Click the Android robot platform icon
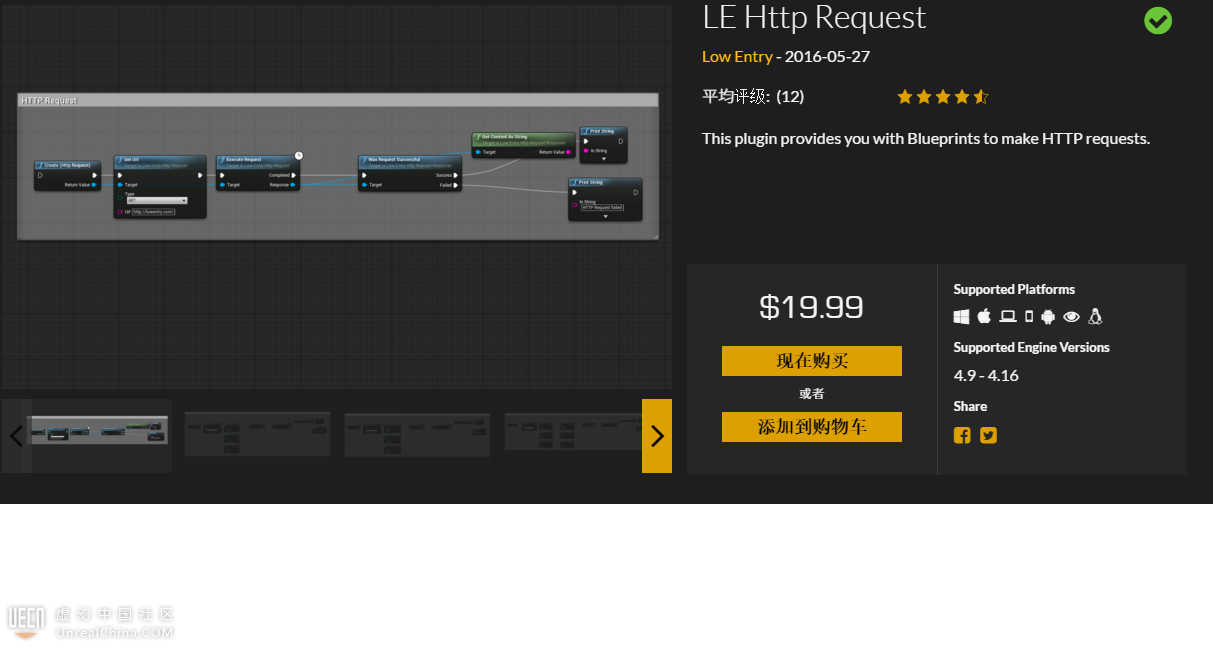The width and height of the screenshot is (1213, 648). point(1048,317)
